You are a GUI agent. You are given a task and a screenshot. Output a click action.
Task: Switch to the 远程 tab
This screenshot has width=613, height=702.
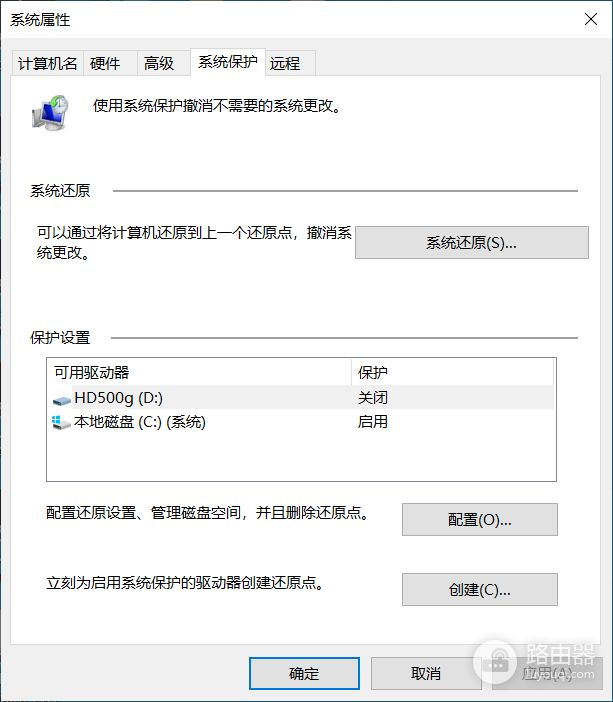[x=285, y=63]
